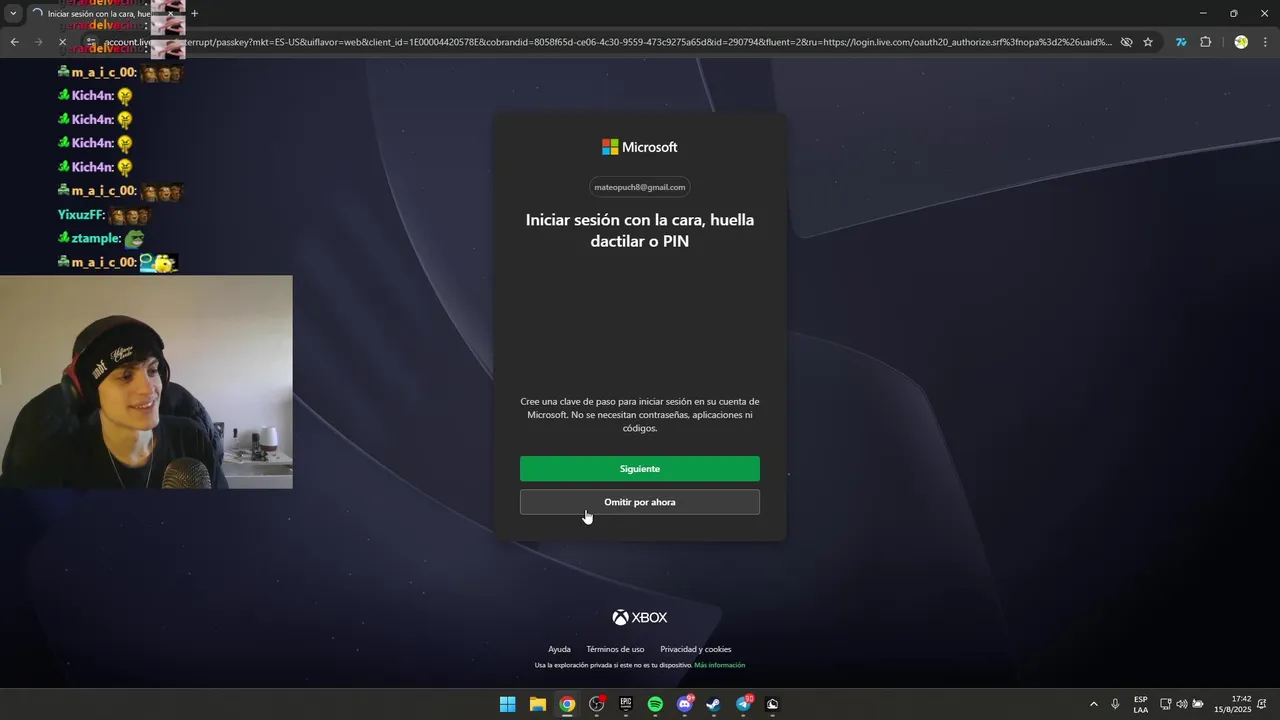
Task: Open the network tray icon
Action: 1166,704
